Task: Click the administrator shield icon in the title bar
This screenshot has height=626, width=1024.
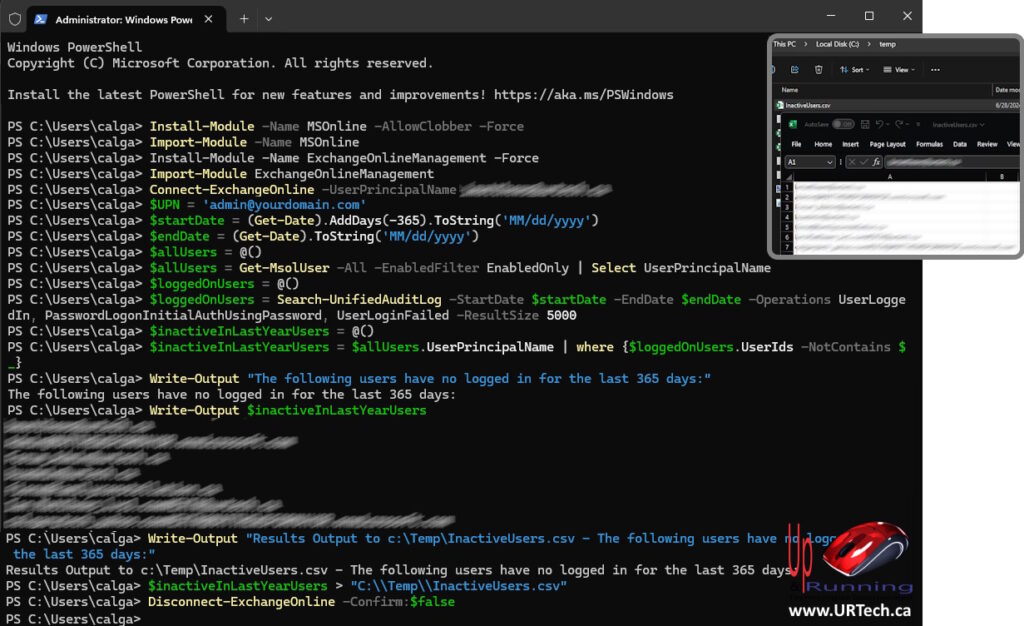Action: (x=15, y=18)
